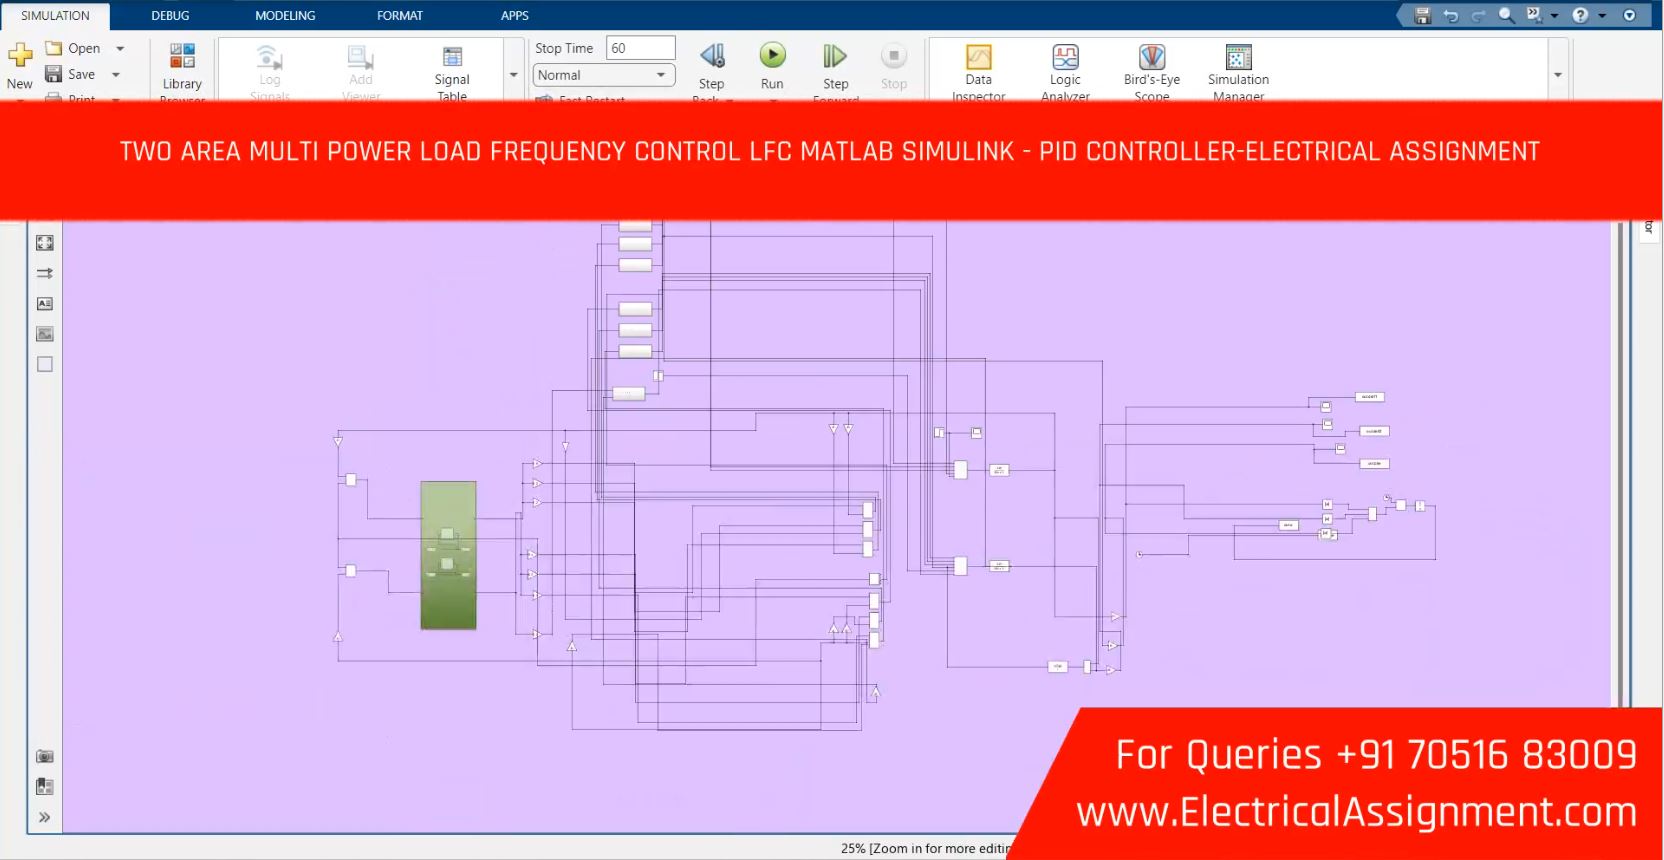This screenshot has width=1664, height=860.
Task: Switch to the DEBUG tab
Action: 170,15
